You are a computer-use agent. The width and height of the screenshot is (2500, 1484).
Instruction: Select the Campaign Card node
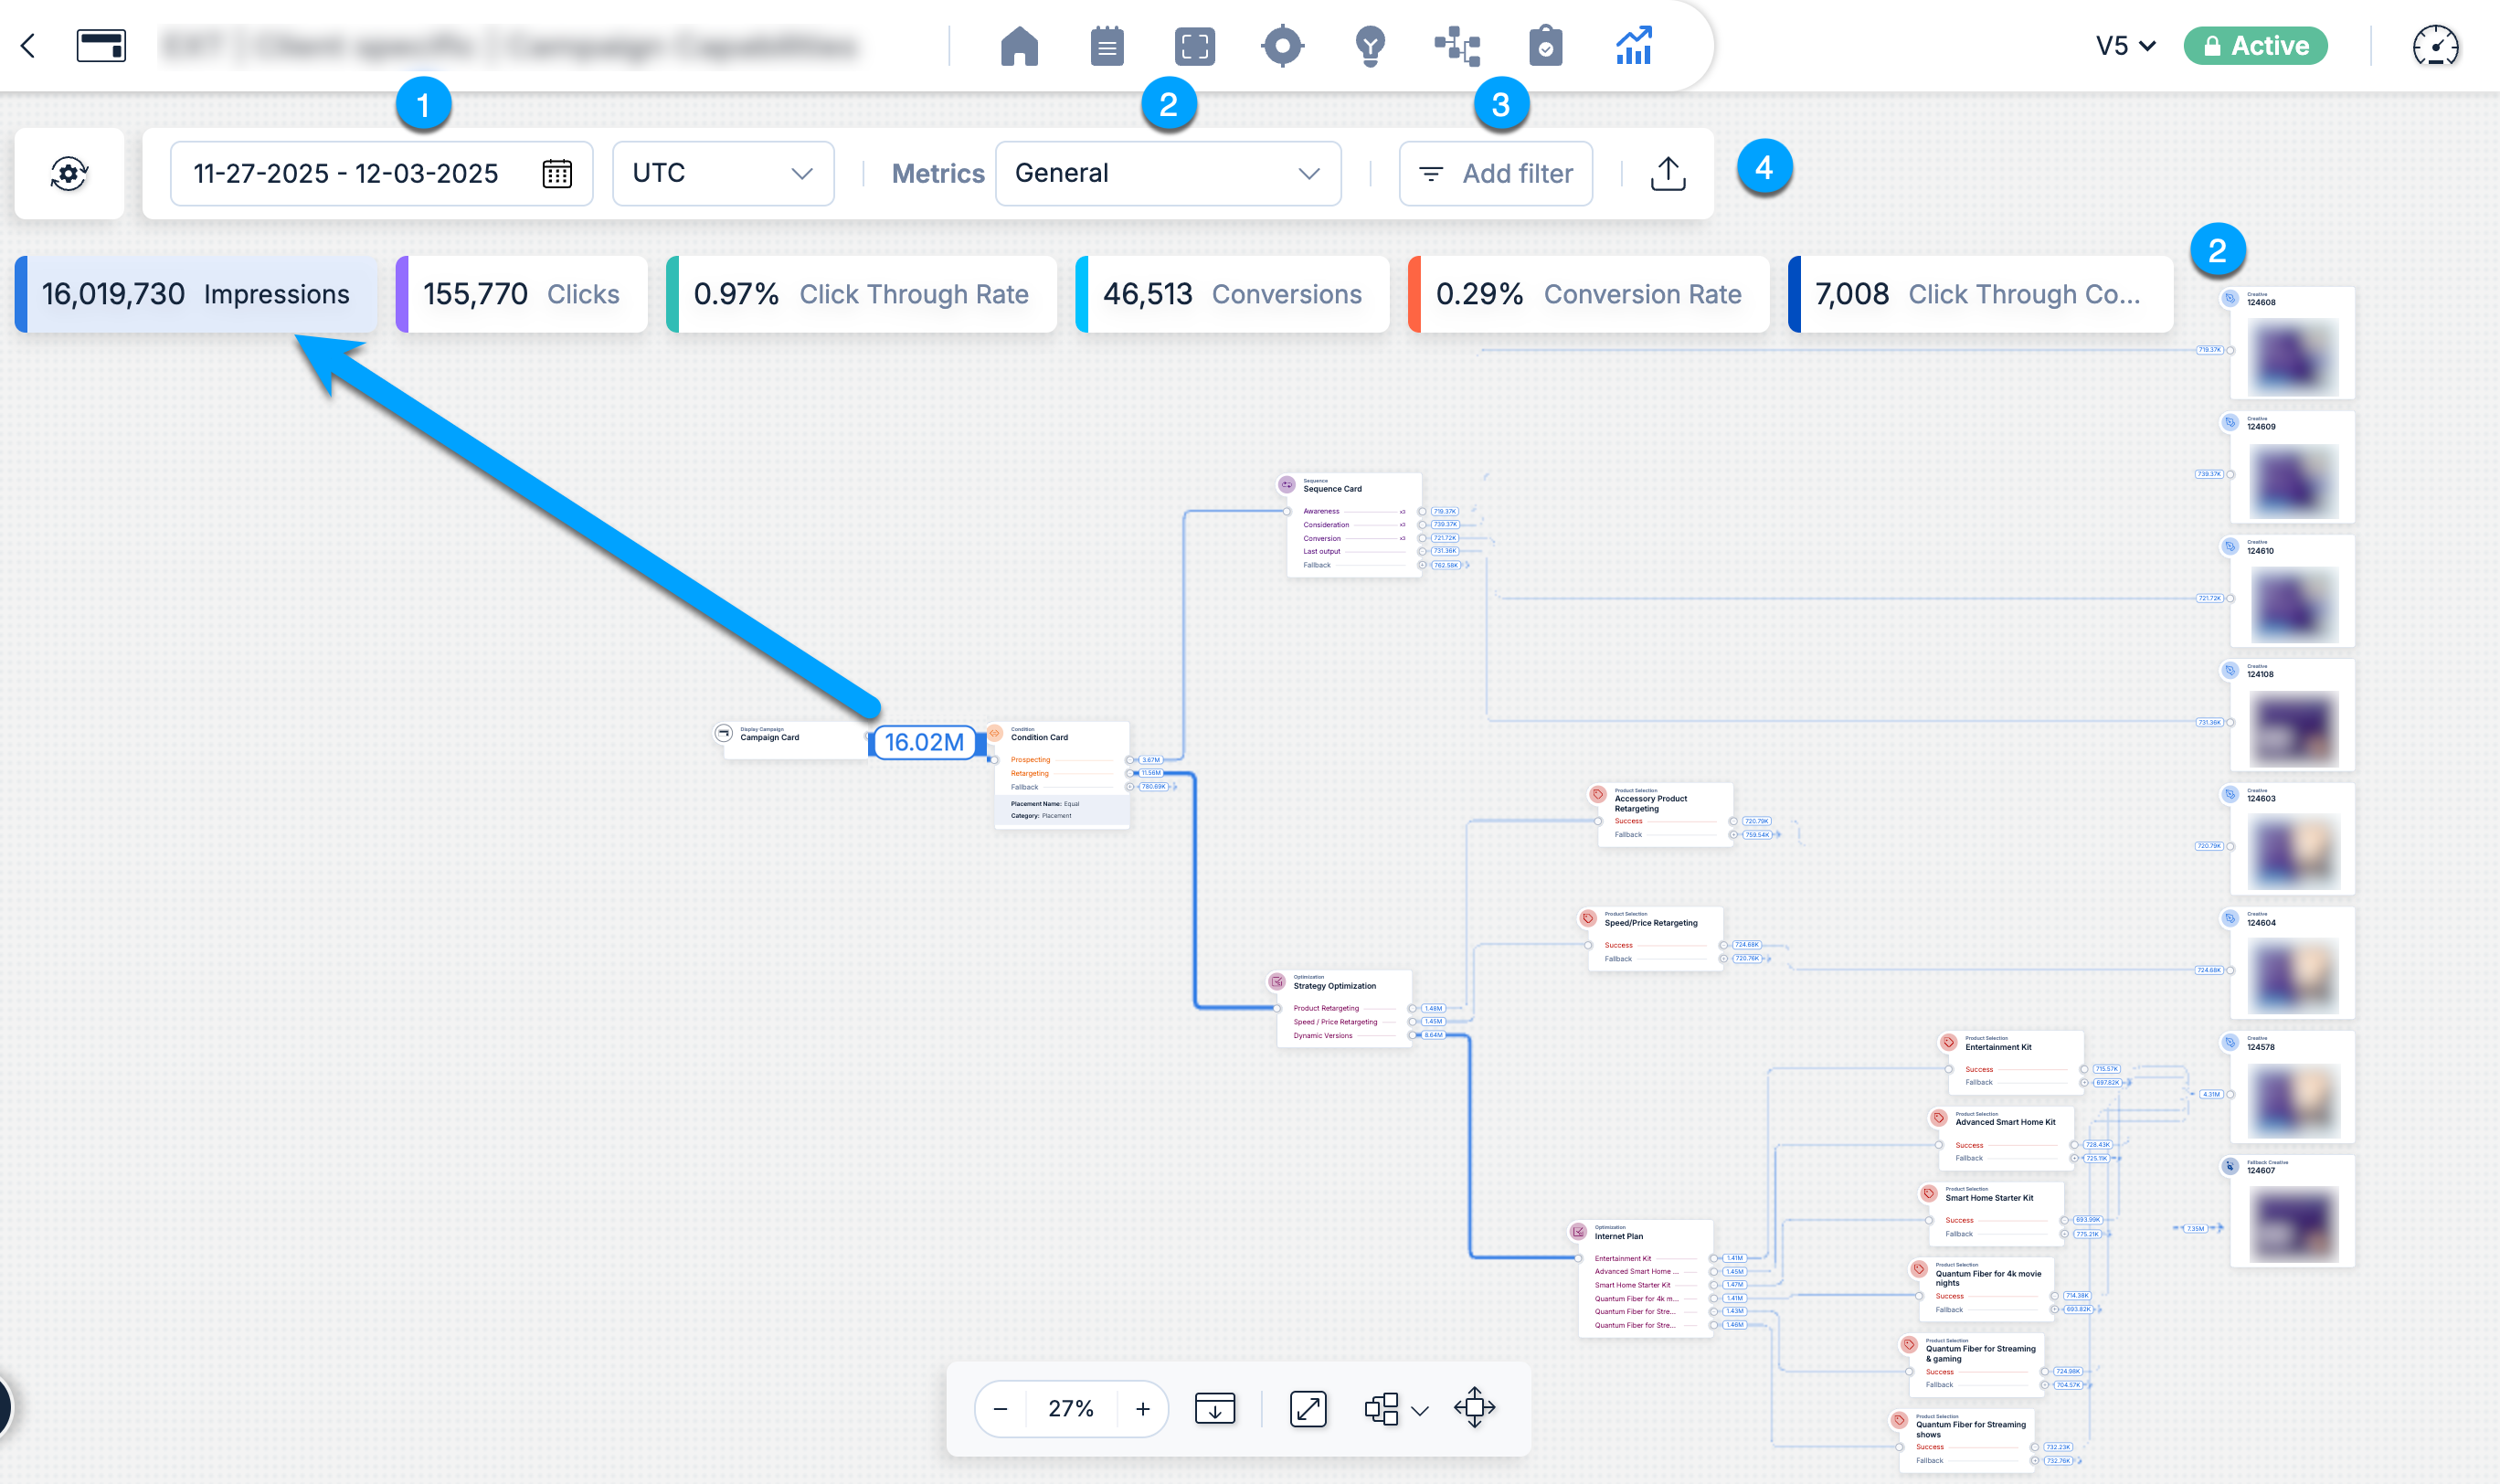pyautogui.click(x=796, y=740)
